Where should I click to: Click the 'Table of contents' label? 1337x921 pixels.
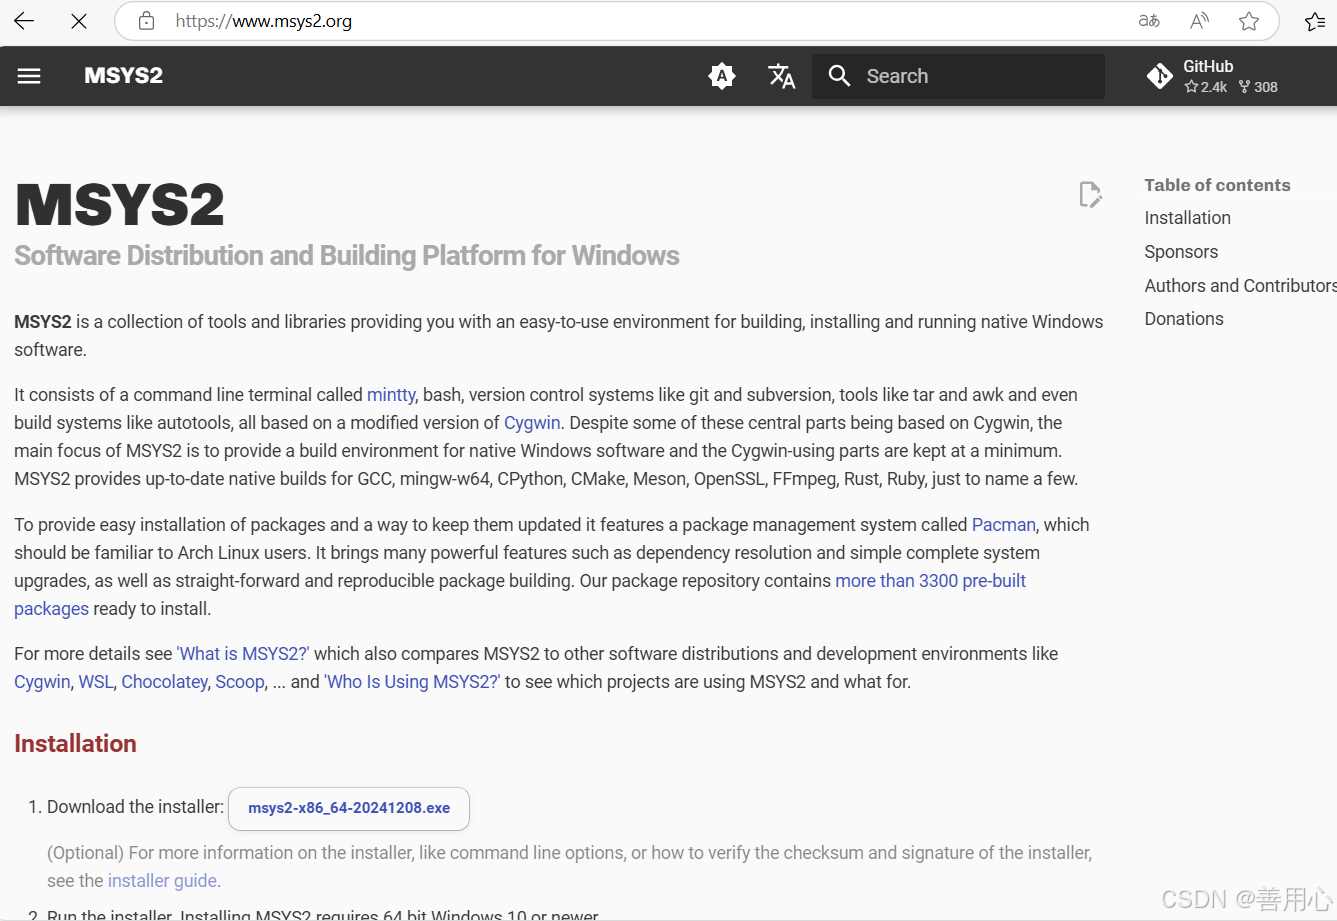(x=1217, y=185)
